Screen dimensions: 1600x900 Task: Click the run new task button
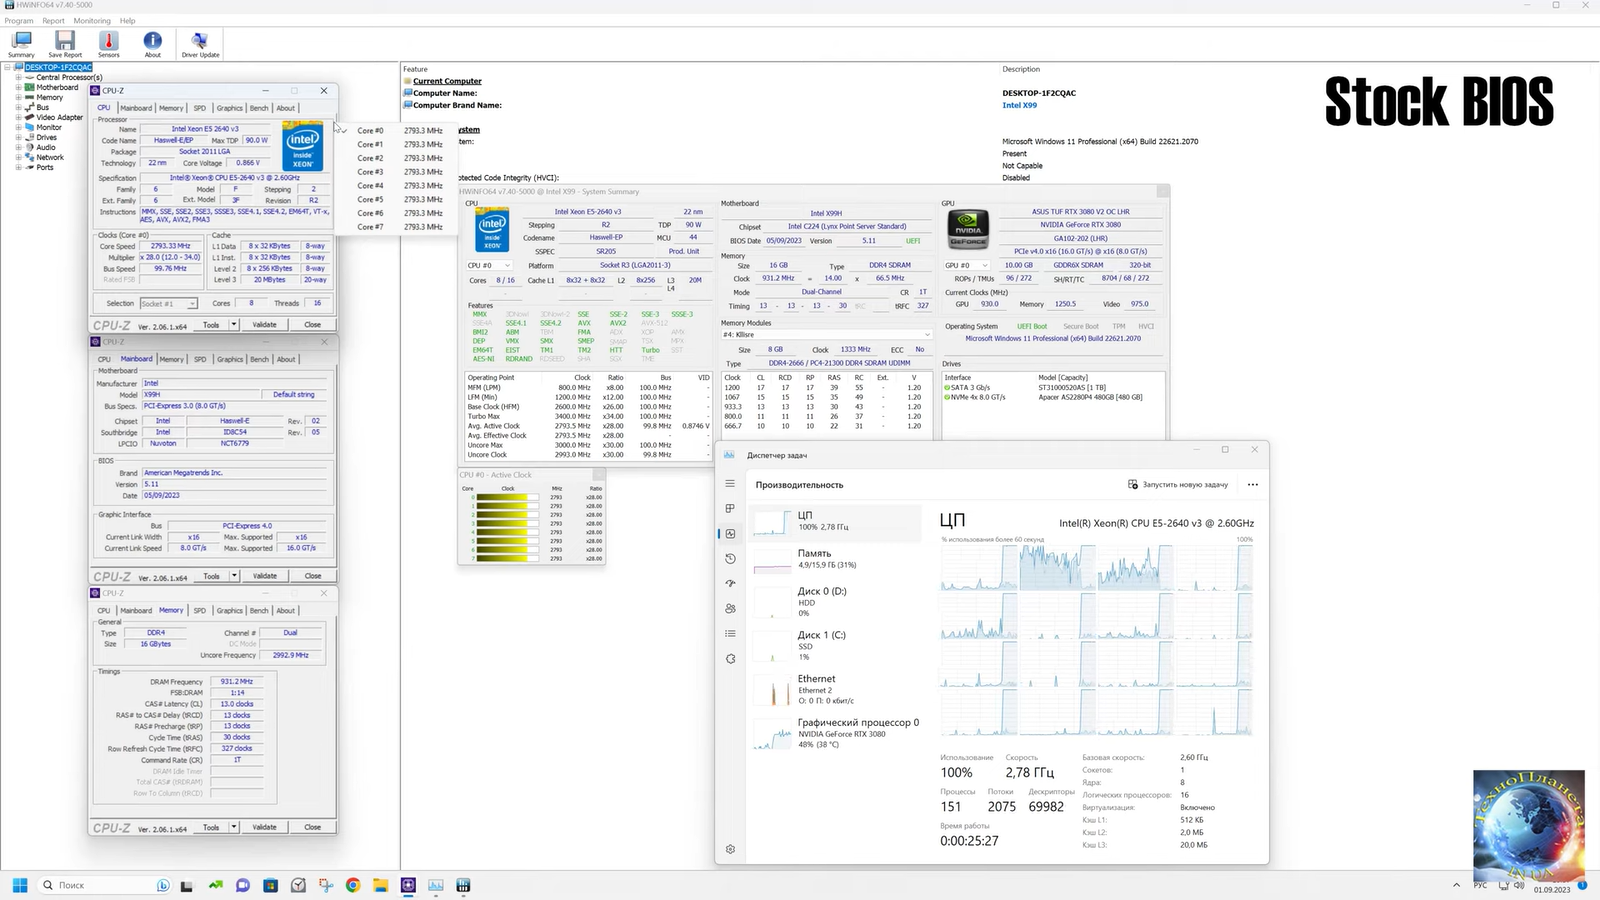pos(1177,485)
